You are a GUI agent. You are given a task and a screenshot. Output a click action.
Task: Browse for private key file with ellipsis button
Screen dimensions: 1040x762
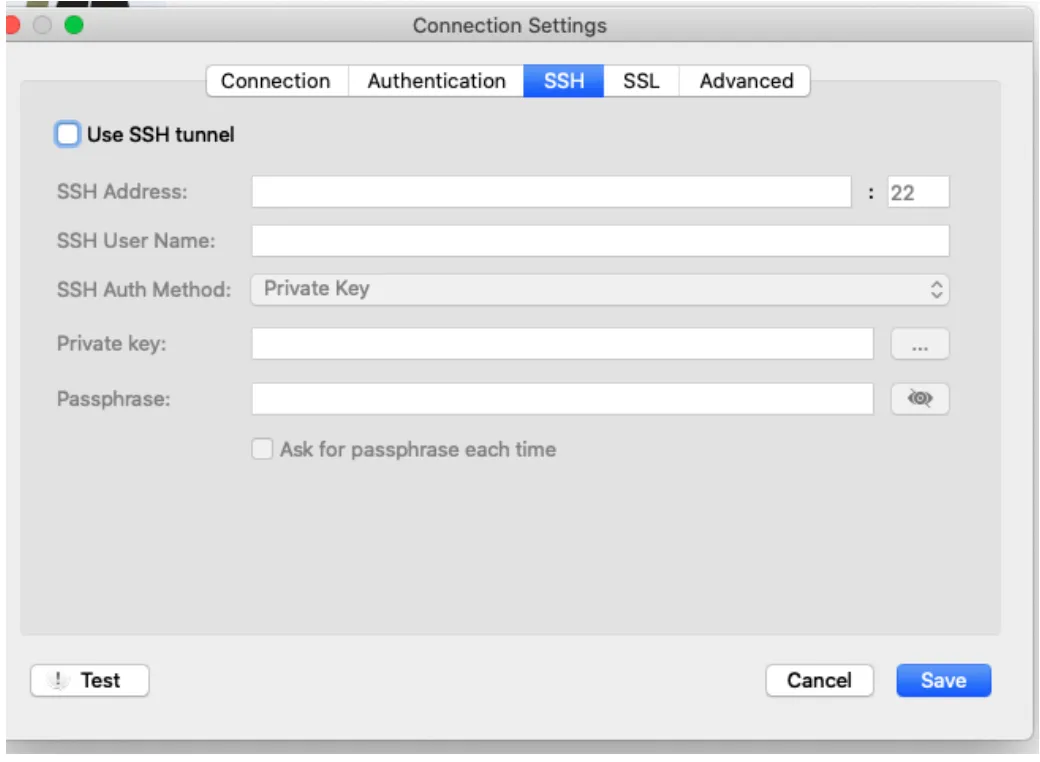(x=919, y=344)
